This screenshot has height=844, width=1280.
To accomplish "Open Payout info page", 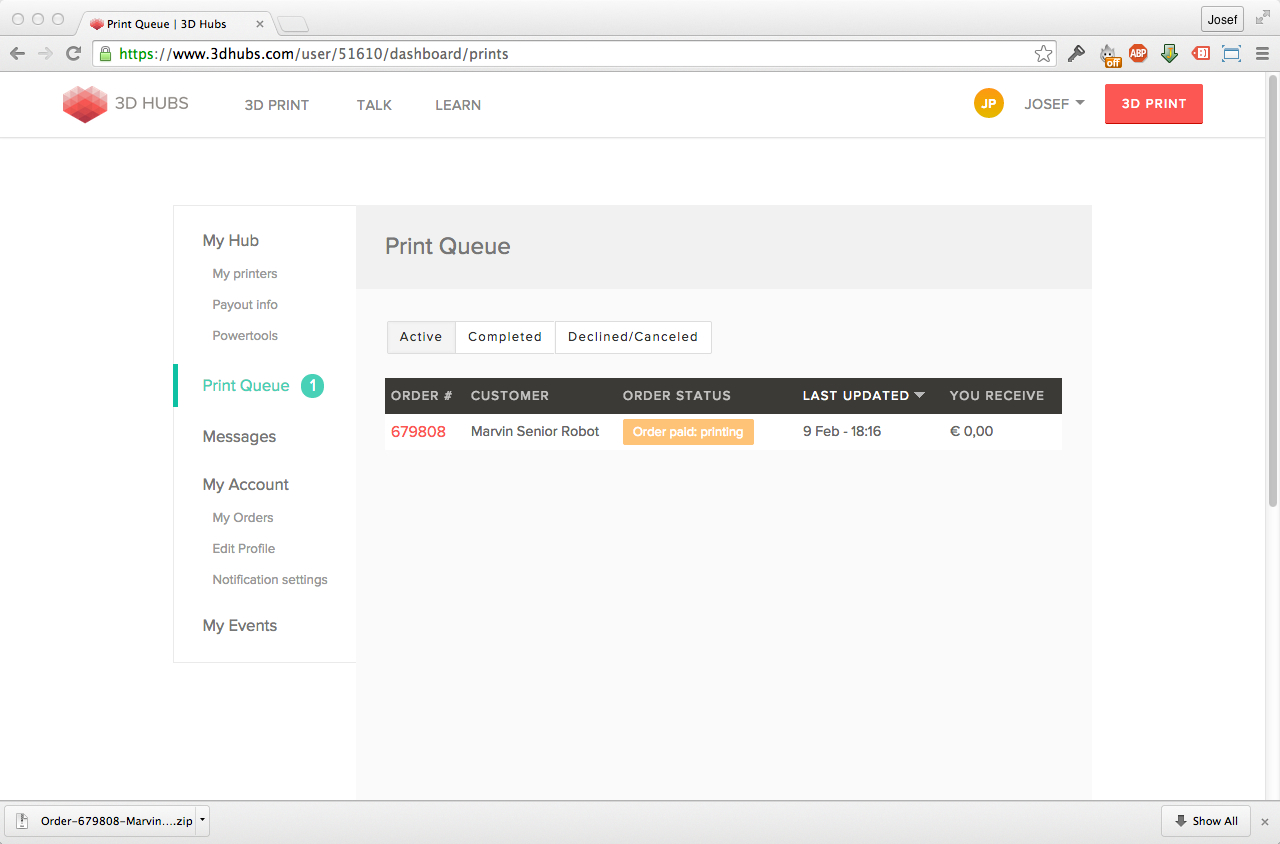I will 245,305.
